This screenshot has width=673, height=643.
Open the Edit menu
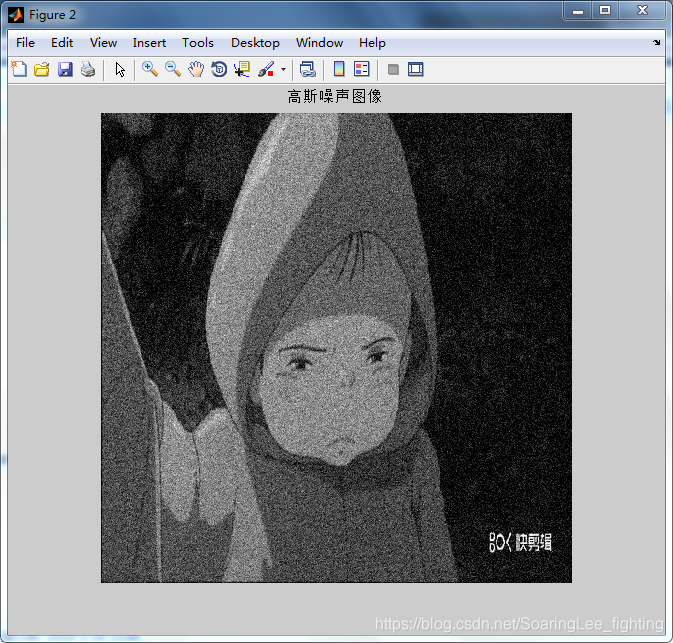click(x=62, y=43)
